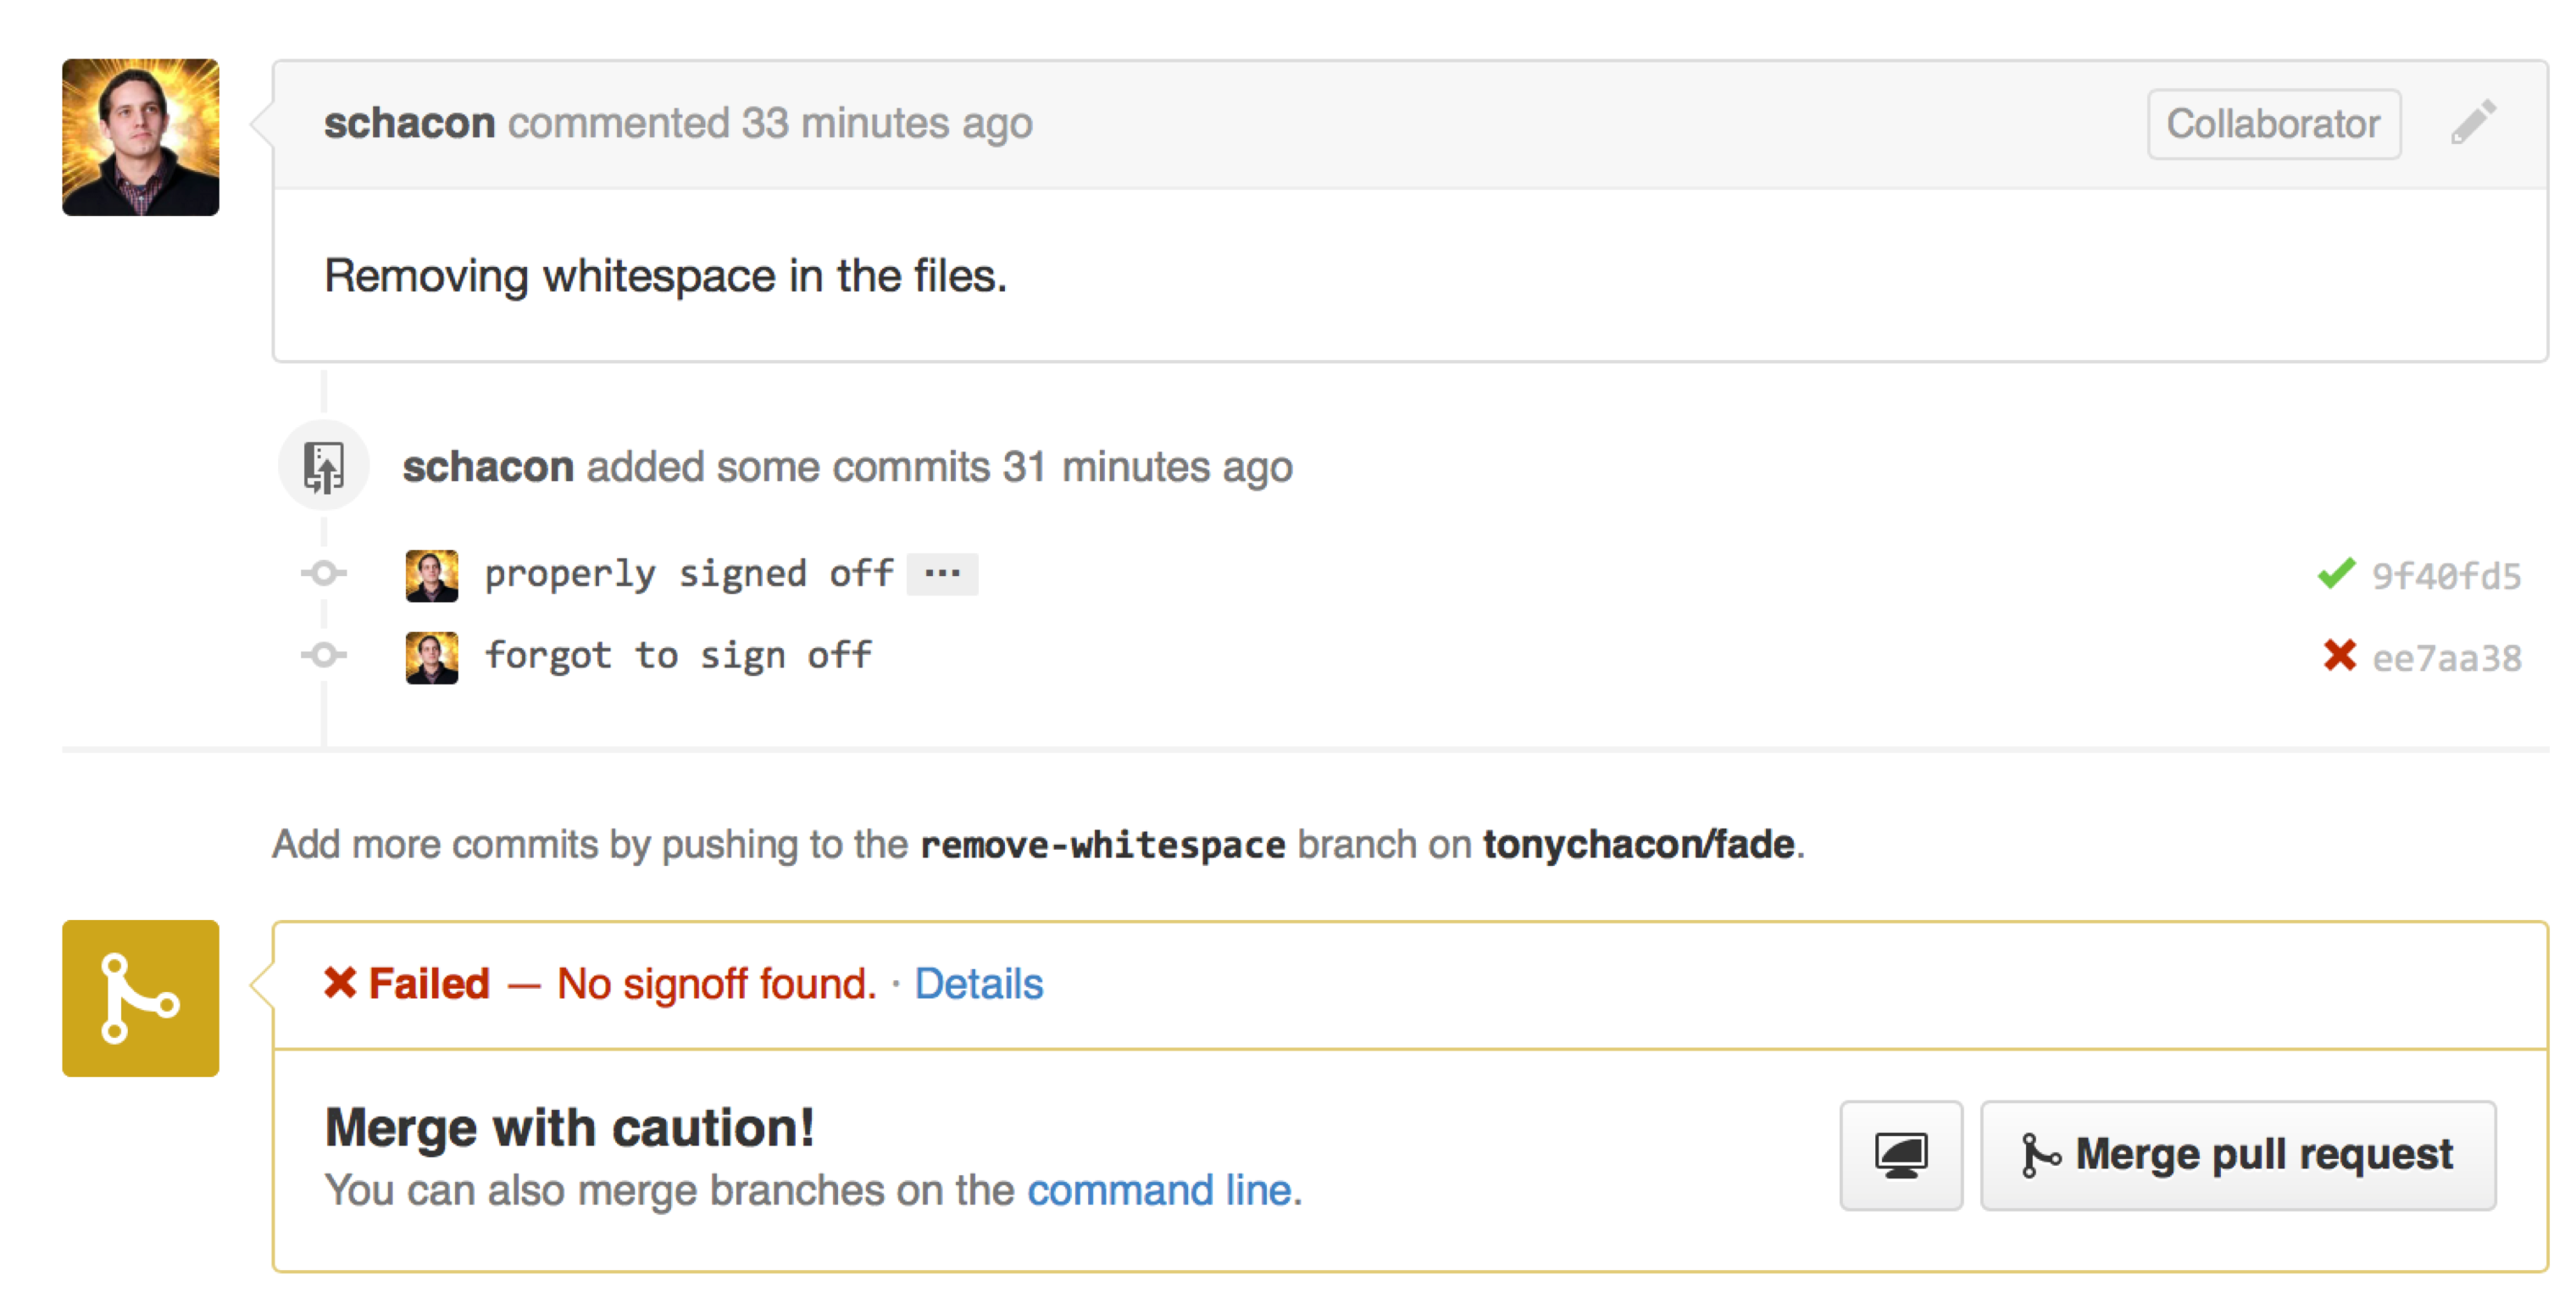This screenshot has height=1303, width=2576.
Task: Click the red X status on ee7aa38
Action: click(2338, 656)
